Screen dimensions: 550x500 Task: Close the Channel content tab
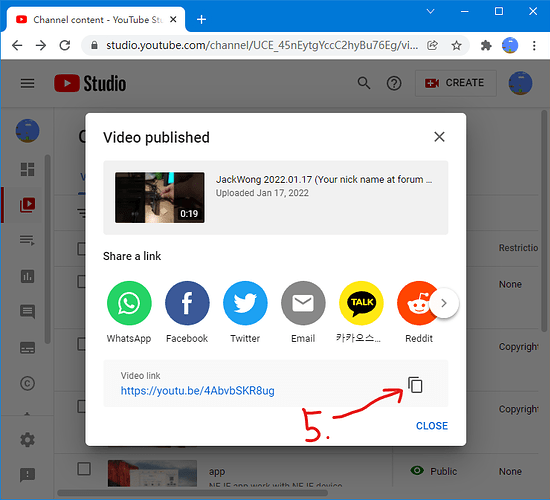click(x=173, y=20)
